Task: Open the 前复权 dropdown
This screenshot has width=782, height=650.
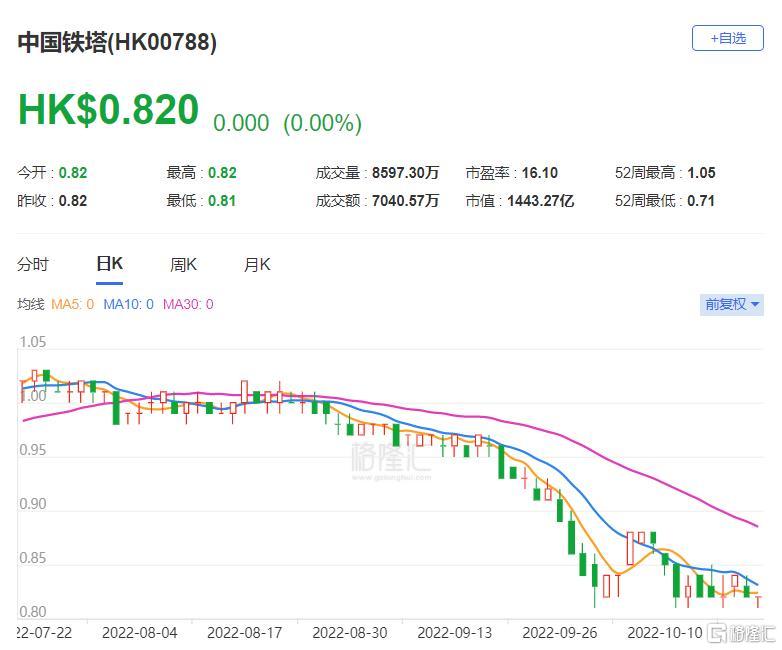Action: [732, 304]
